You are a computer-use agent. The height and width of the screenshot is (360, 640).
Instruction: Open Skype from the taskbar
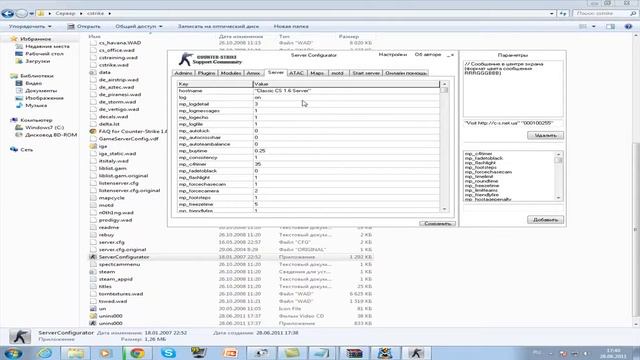pyautogui.click(x=168, y=353)
